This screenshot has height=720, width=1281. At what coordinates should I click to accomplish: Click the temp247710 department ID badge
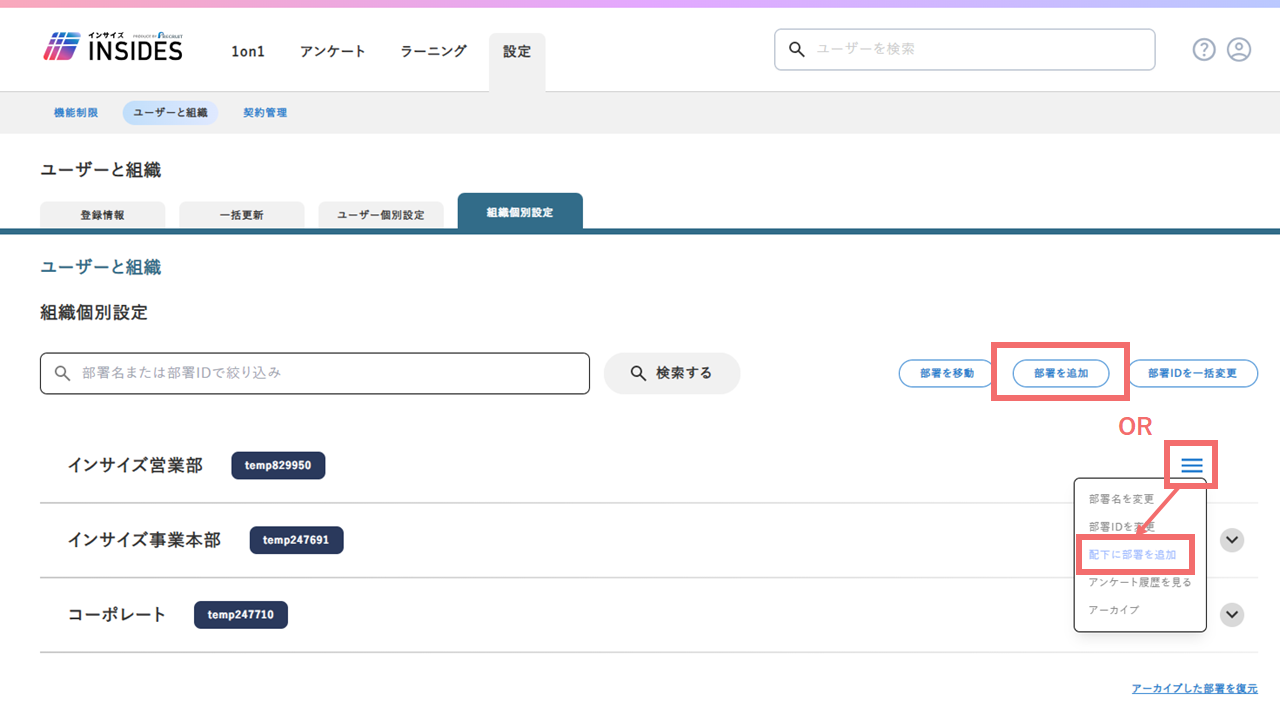tap(241, 614)
